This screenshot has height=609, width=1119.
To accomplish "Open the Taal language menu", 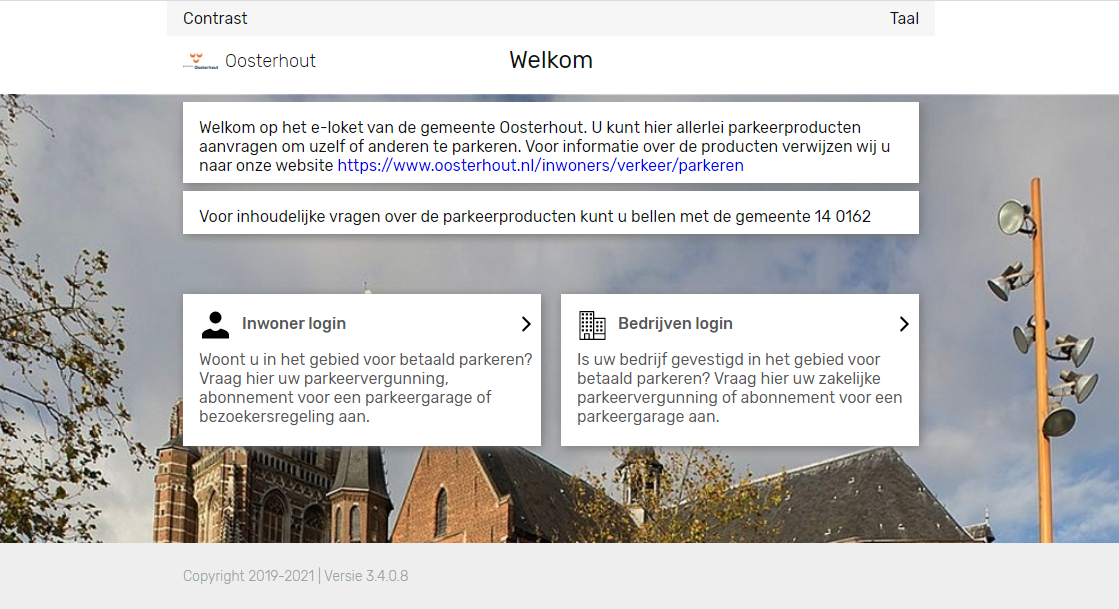I will [904, 18].
